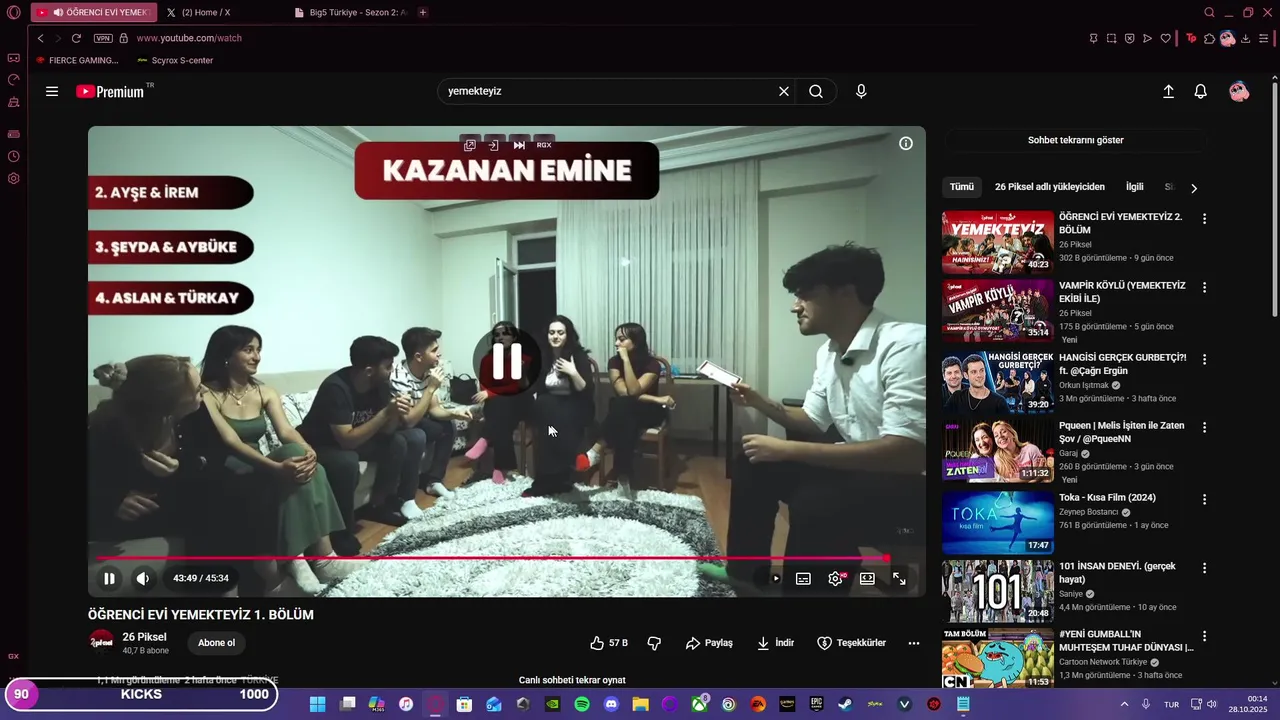Open the video info card icon
Screen dimensions: 1280x720
tap(906, 143)
